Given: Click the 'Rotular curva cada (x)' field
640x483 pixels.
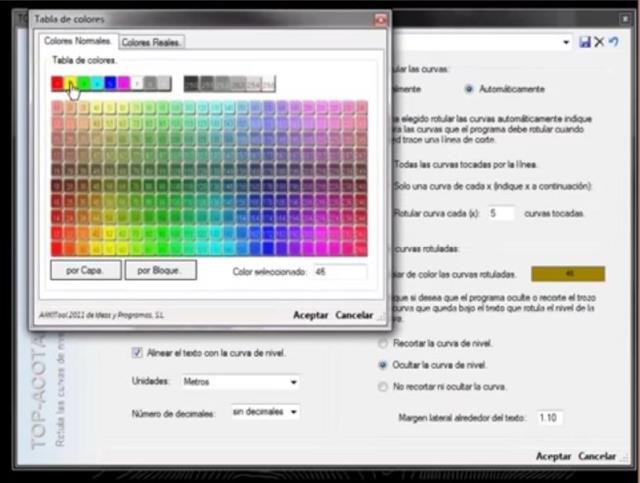Looking at the screenshot, I should coord(501,213).
